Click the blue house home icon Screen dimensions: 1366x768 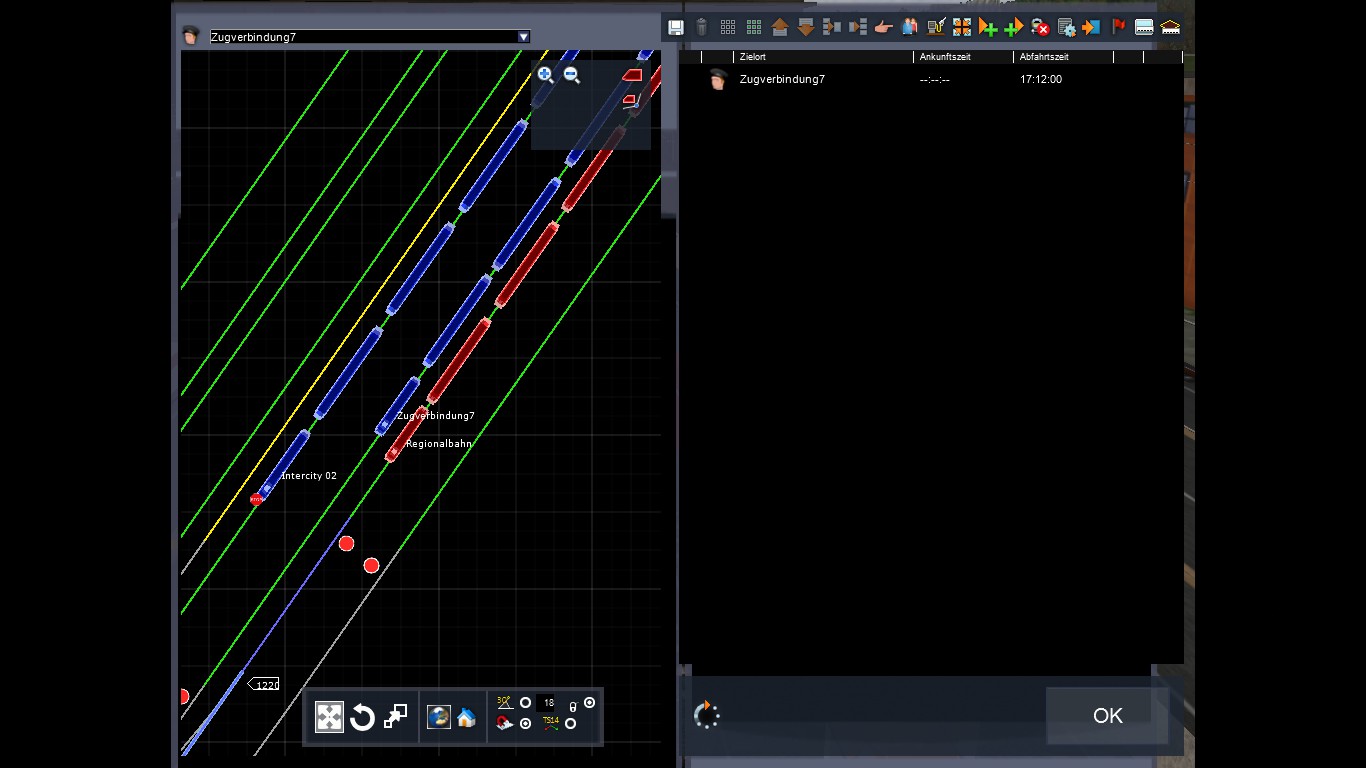click(x=466, y=717)
